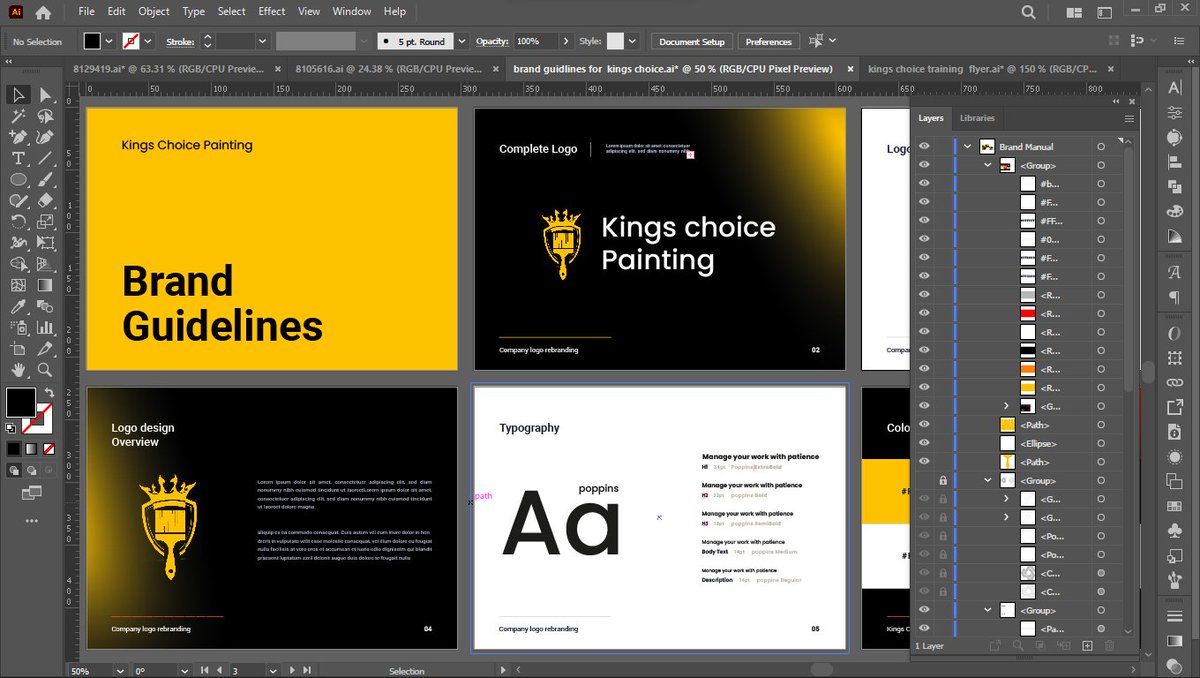Select the Paintbrush tool
This screenshot has height=678, width=1200.
coord(45,180)
